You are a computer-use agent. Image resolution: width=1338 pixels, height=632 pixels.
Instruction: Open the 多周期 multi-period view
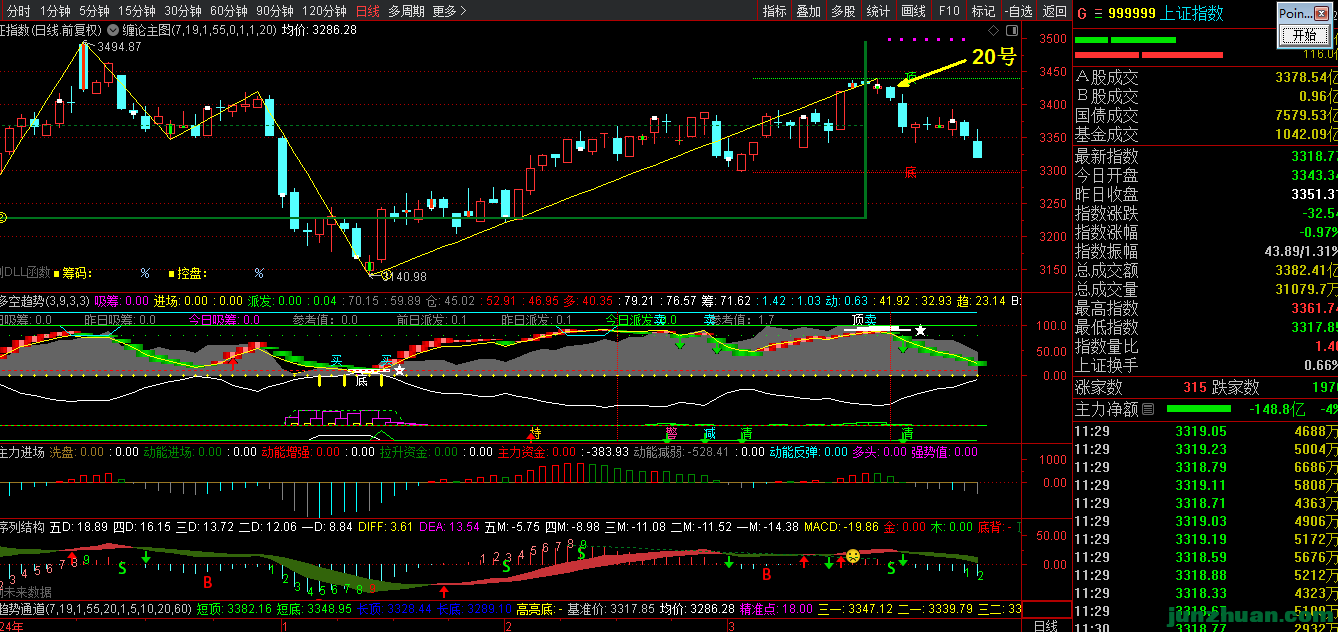tap(406, 11)
